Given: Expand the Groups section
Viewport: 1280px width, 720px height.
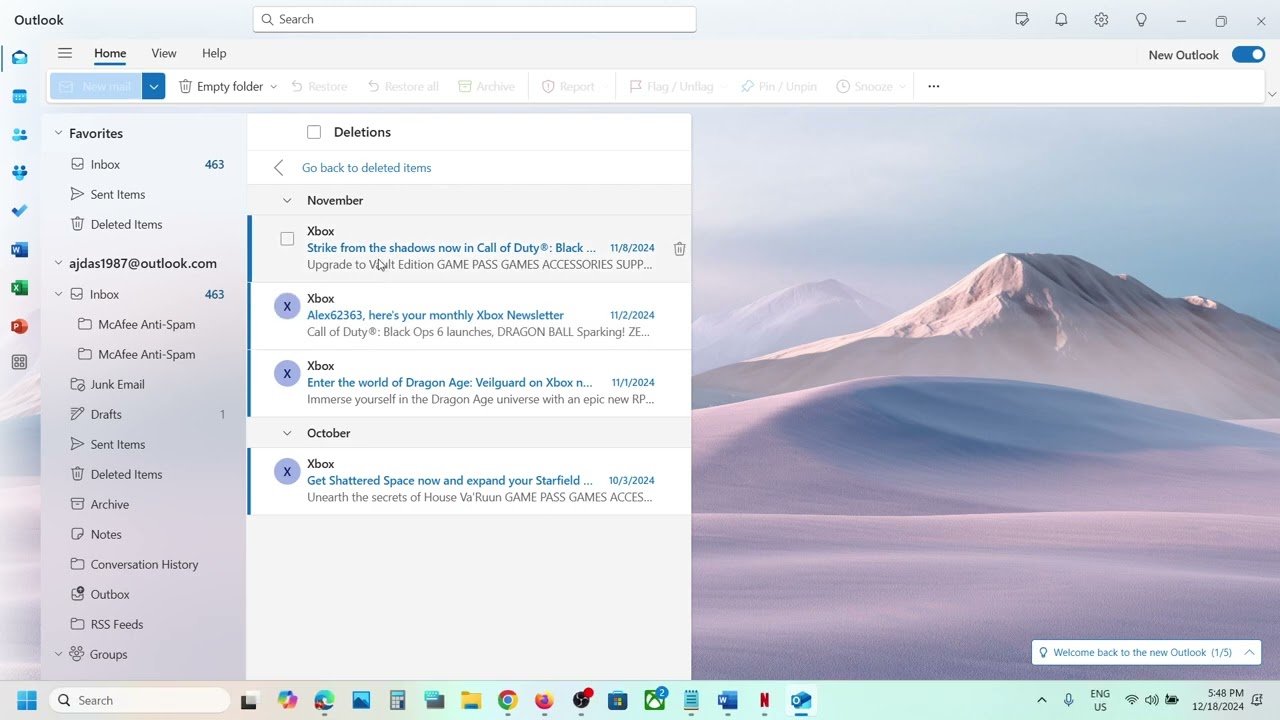Looking at the screenshot, I should [x=58, y=654].
